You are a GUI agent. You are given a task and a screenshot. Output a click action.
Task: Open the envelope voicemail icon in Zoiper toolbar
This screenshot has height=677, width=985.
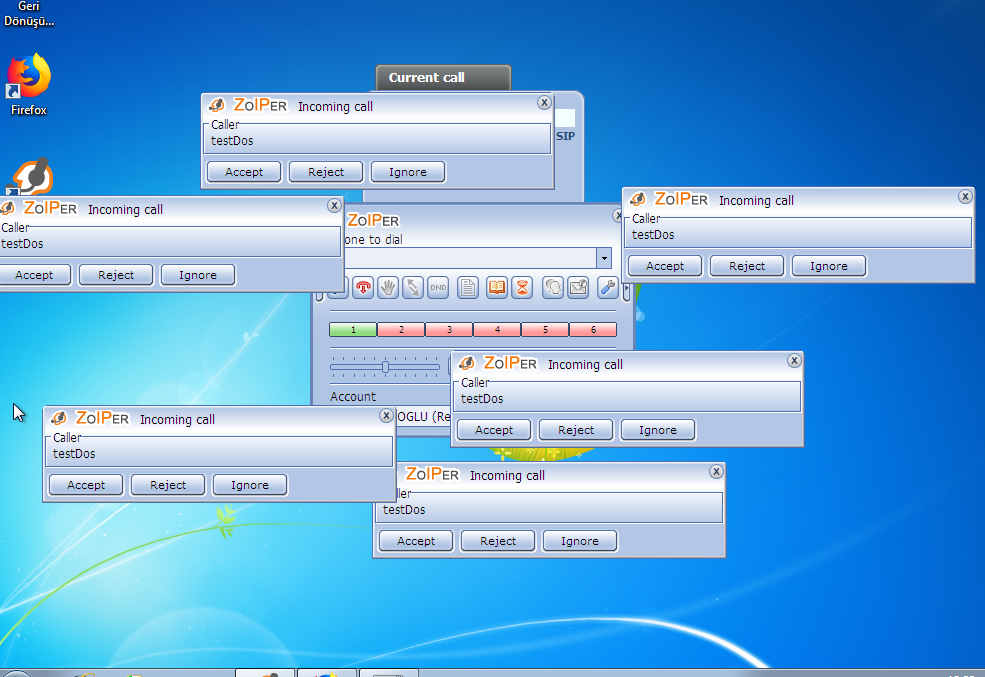(578, 288)
